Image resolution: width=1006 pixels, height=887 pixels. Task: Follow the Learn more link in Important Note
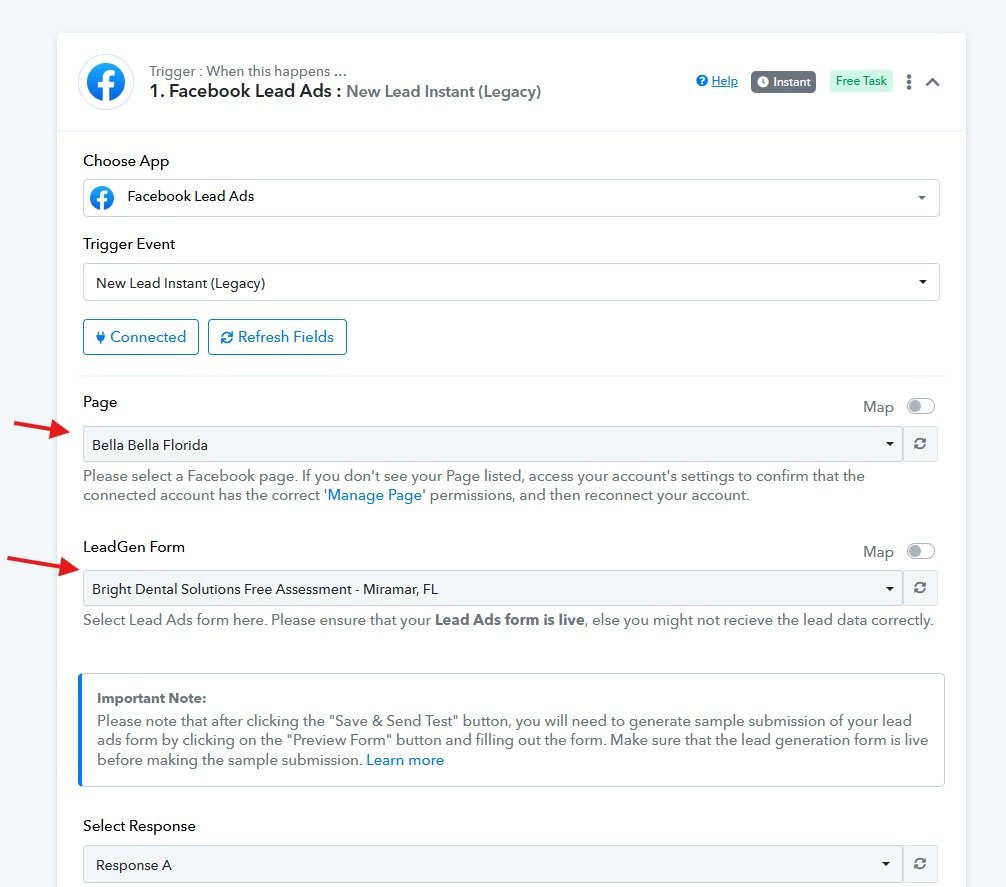tap(405, 760)
